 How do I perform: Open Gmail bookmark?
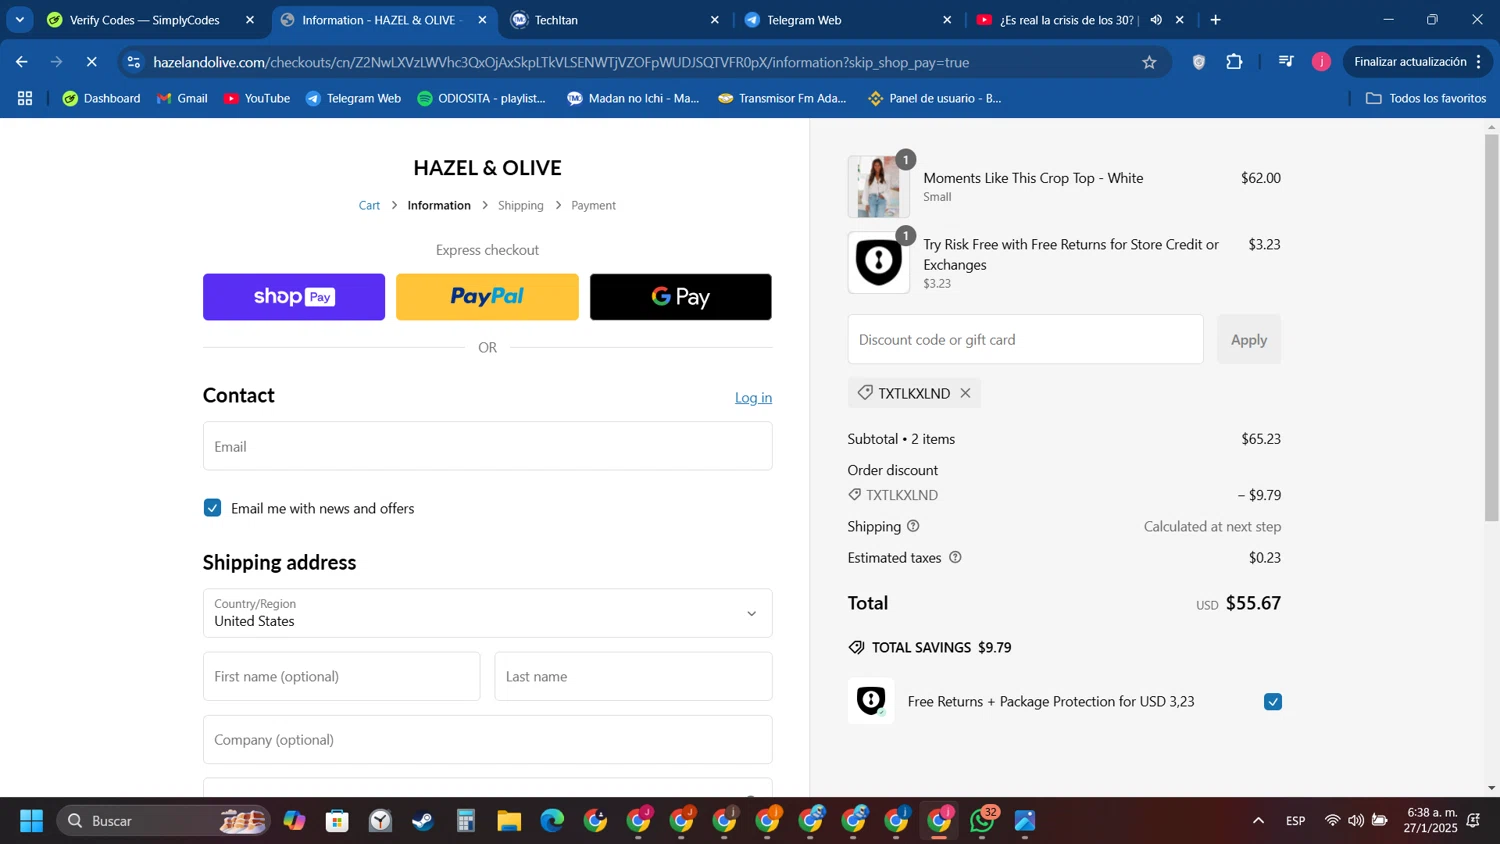click(182, 98)
